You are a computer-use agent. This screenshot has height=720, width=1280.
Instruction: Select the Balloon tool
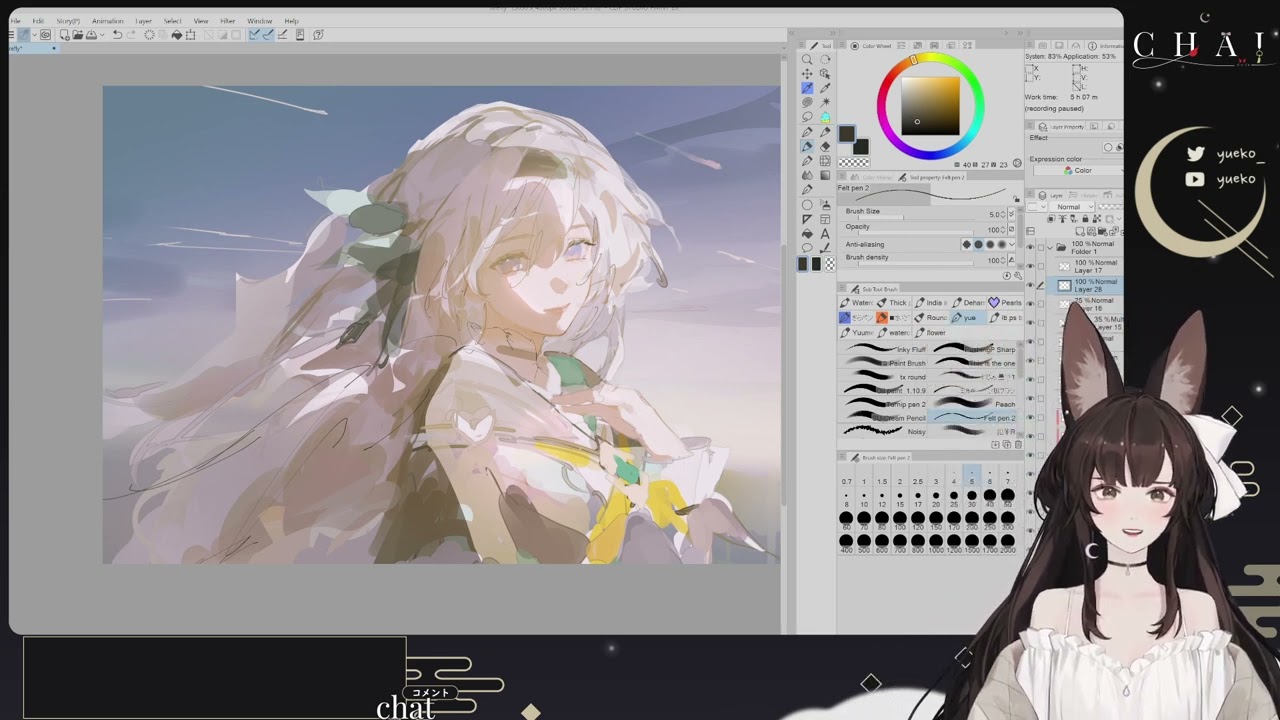click(807, 248)
